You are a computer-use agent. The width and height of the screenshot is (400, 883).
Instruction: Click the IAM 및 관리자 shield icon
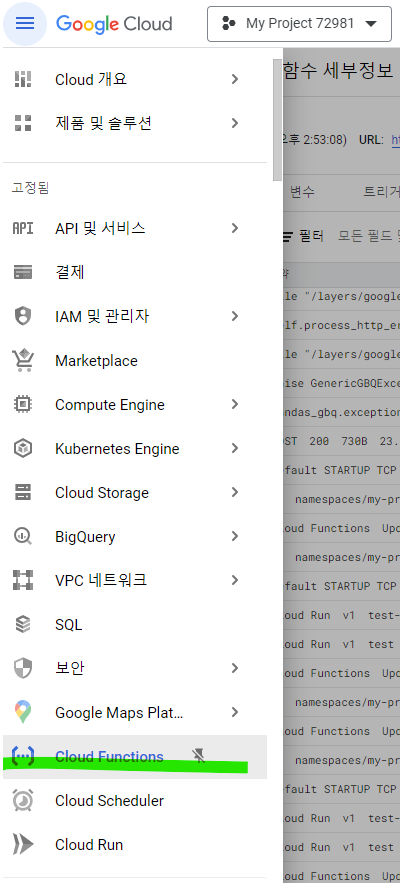23,316
